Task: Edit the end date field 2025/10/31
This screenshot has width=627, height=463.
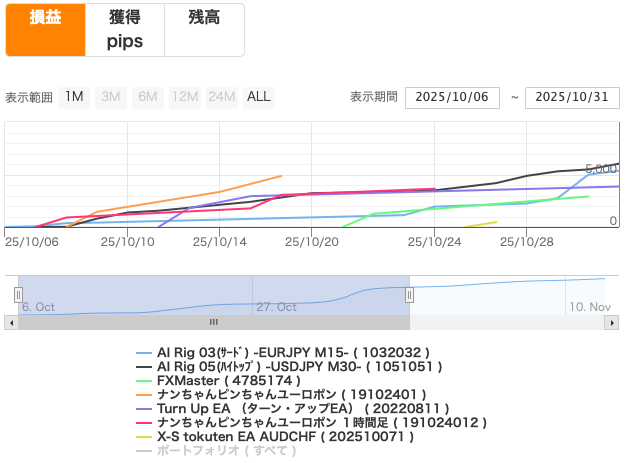Action: (572, 97)
